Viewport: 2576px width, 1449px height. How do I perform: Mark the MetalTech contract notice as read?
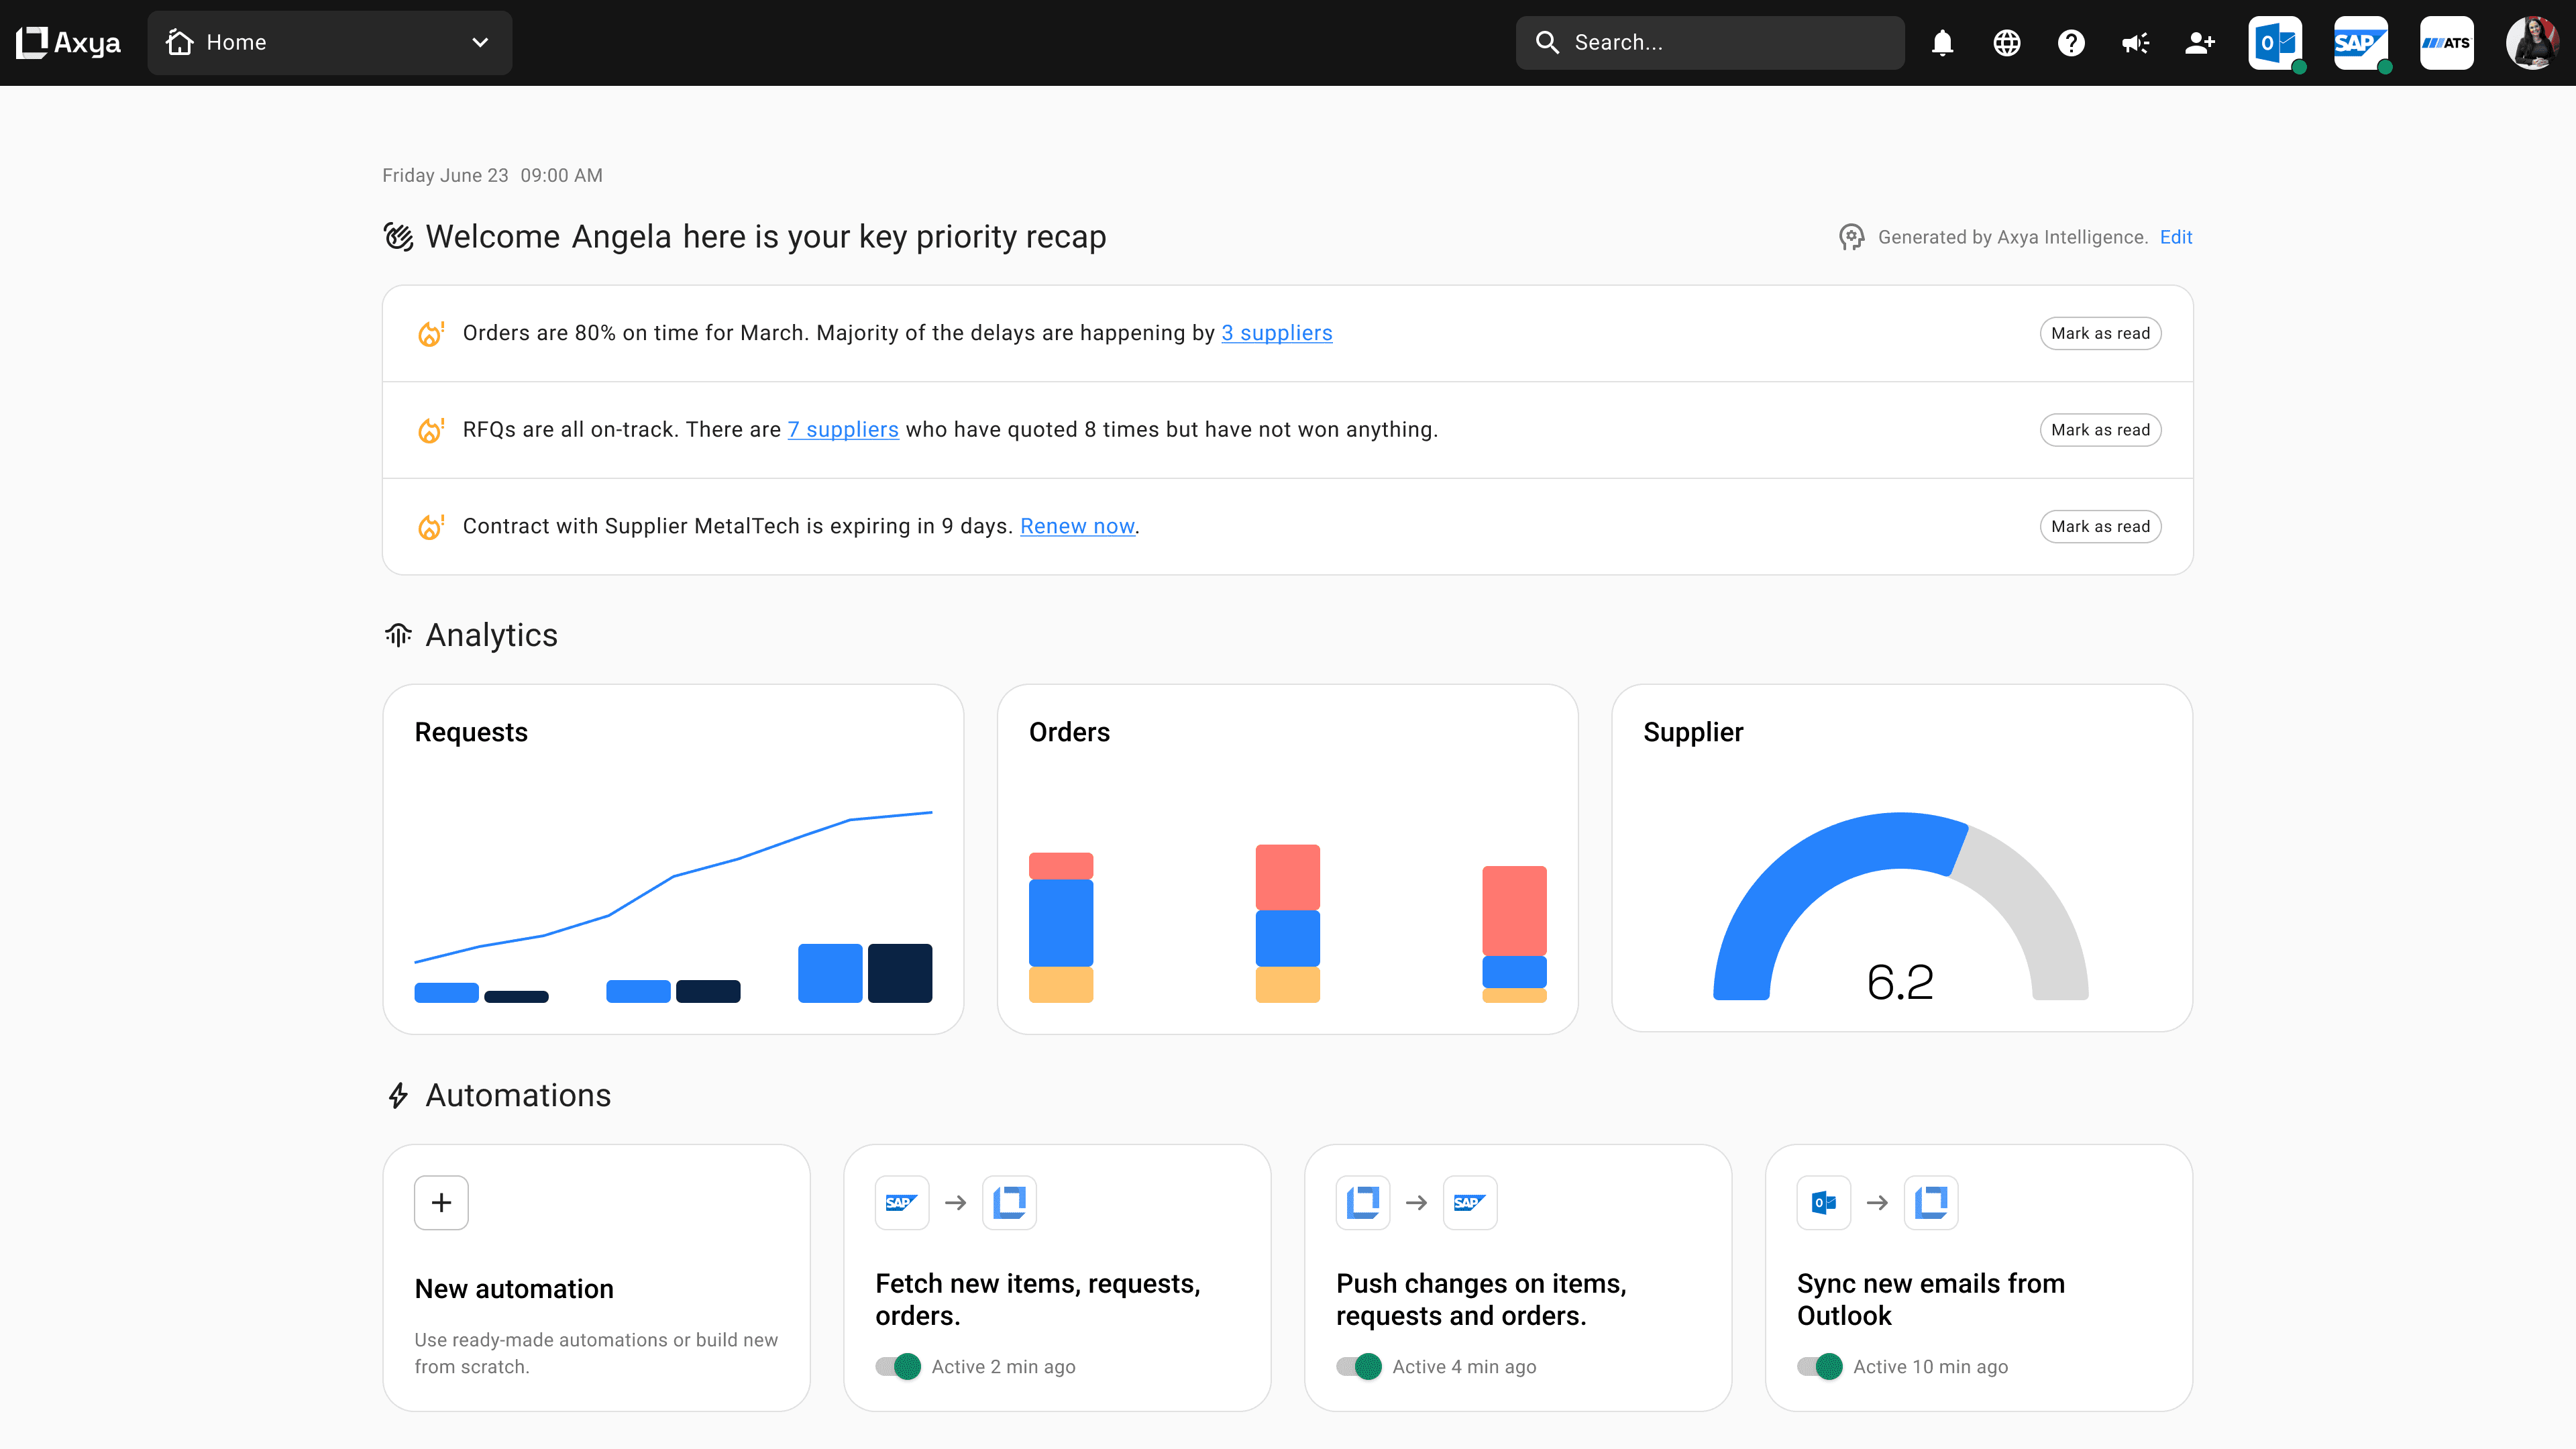pyautogui.click(x=2100, y=526)
